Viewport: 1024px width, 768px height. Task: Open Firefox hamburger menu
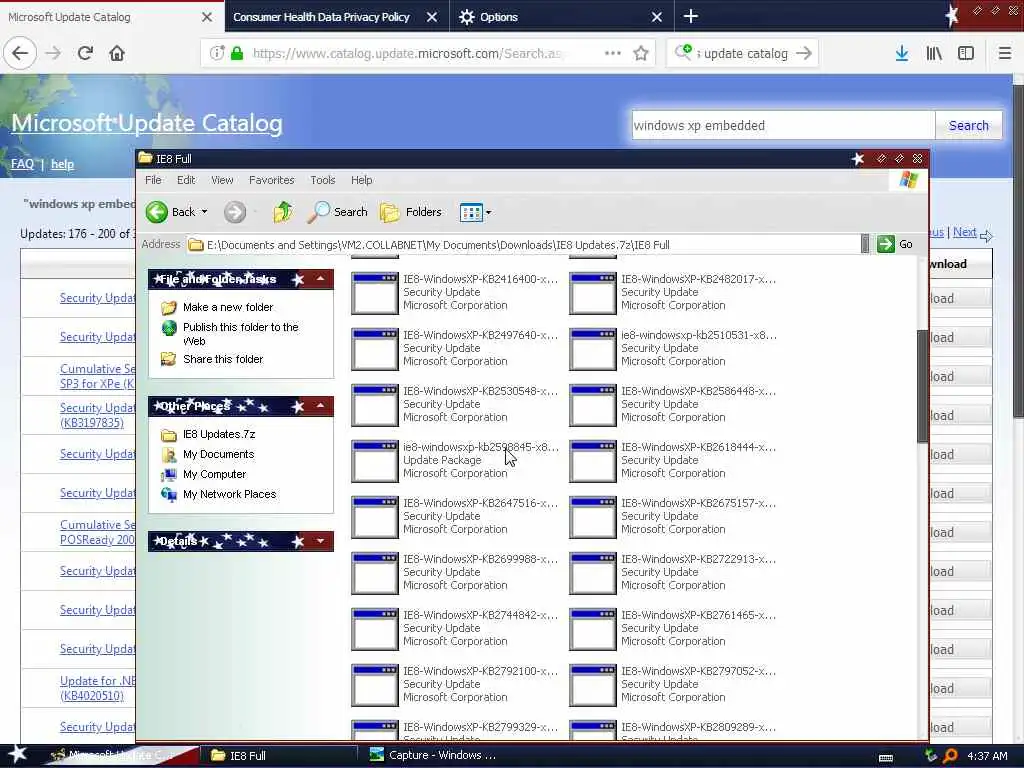(1004, 53)
